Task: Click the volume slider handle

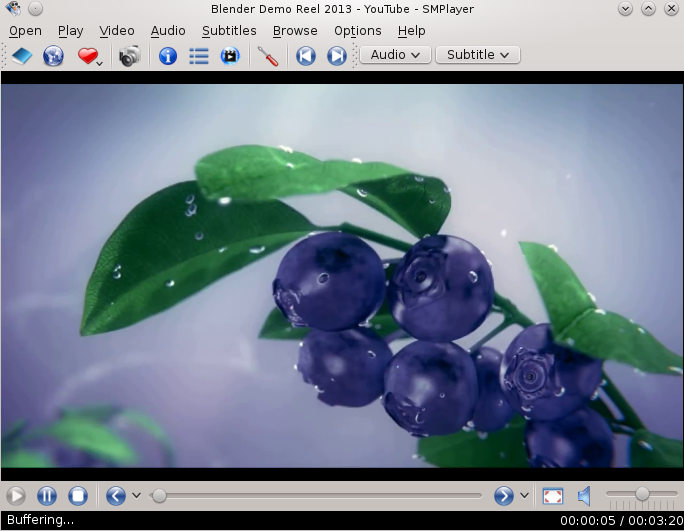Action: (642, 494)
